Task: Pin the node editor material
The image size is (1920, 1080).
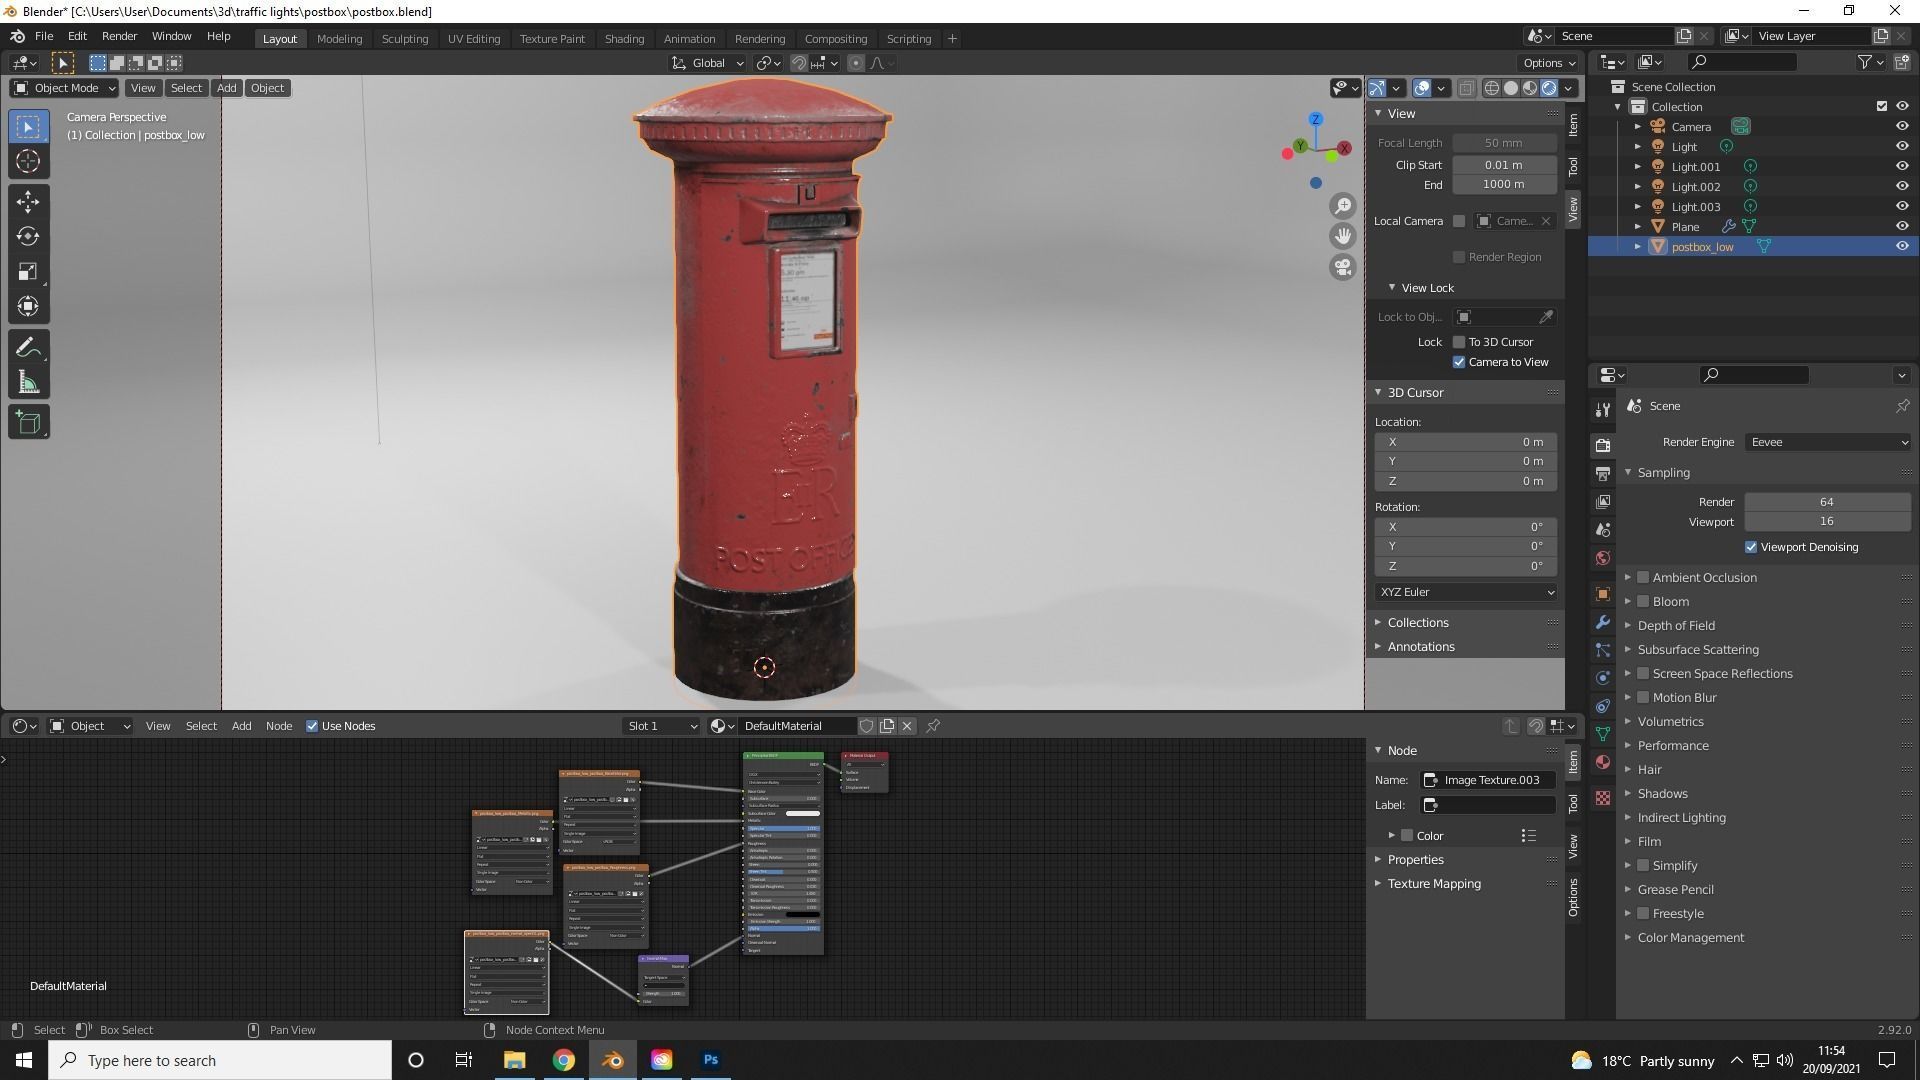Action: point(933,726)
